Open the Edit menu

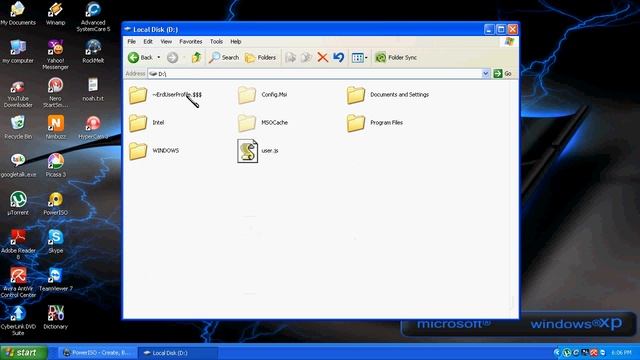(148, 42)
